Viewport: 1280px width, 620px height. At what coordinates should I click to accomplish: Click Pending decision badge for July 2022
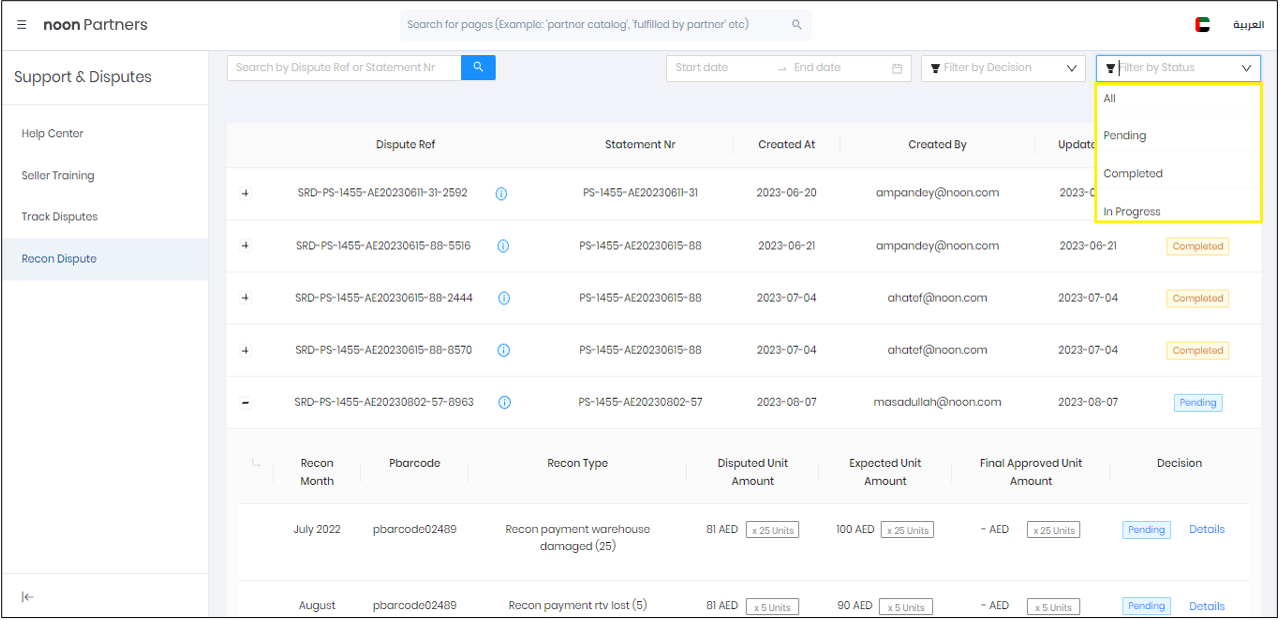[1147, 530]
